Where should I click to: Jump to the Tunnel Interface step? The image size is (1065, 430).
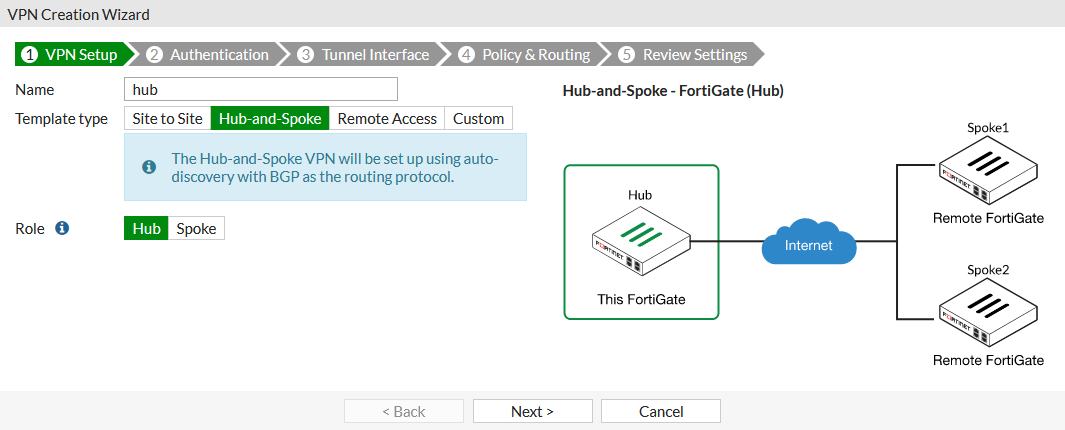point(364,54)
